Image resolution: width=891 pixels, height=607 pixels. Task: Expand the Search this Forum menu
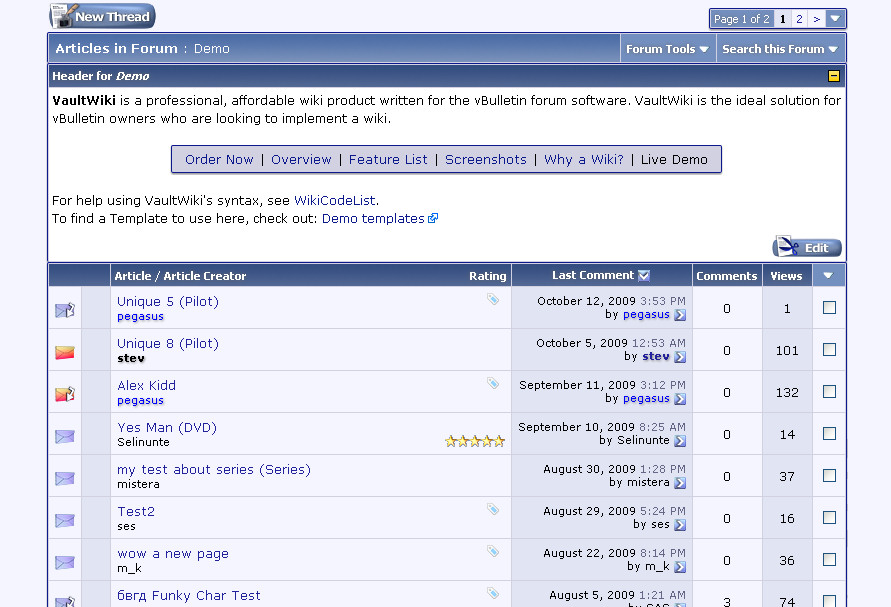780,49
